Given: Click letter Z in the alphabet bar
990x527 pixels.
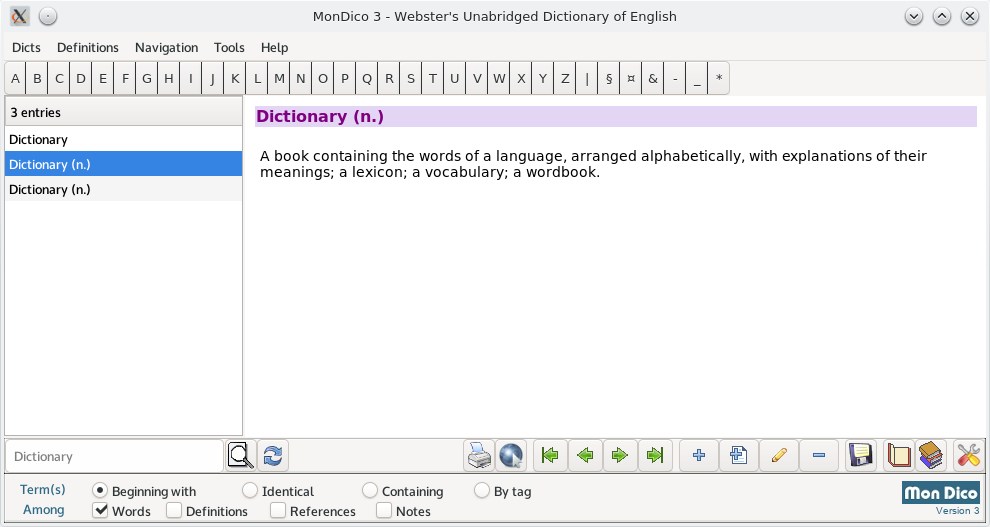Looking at the screenshot, I should point(565,78).
